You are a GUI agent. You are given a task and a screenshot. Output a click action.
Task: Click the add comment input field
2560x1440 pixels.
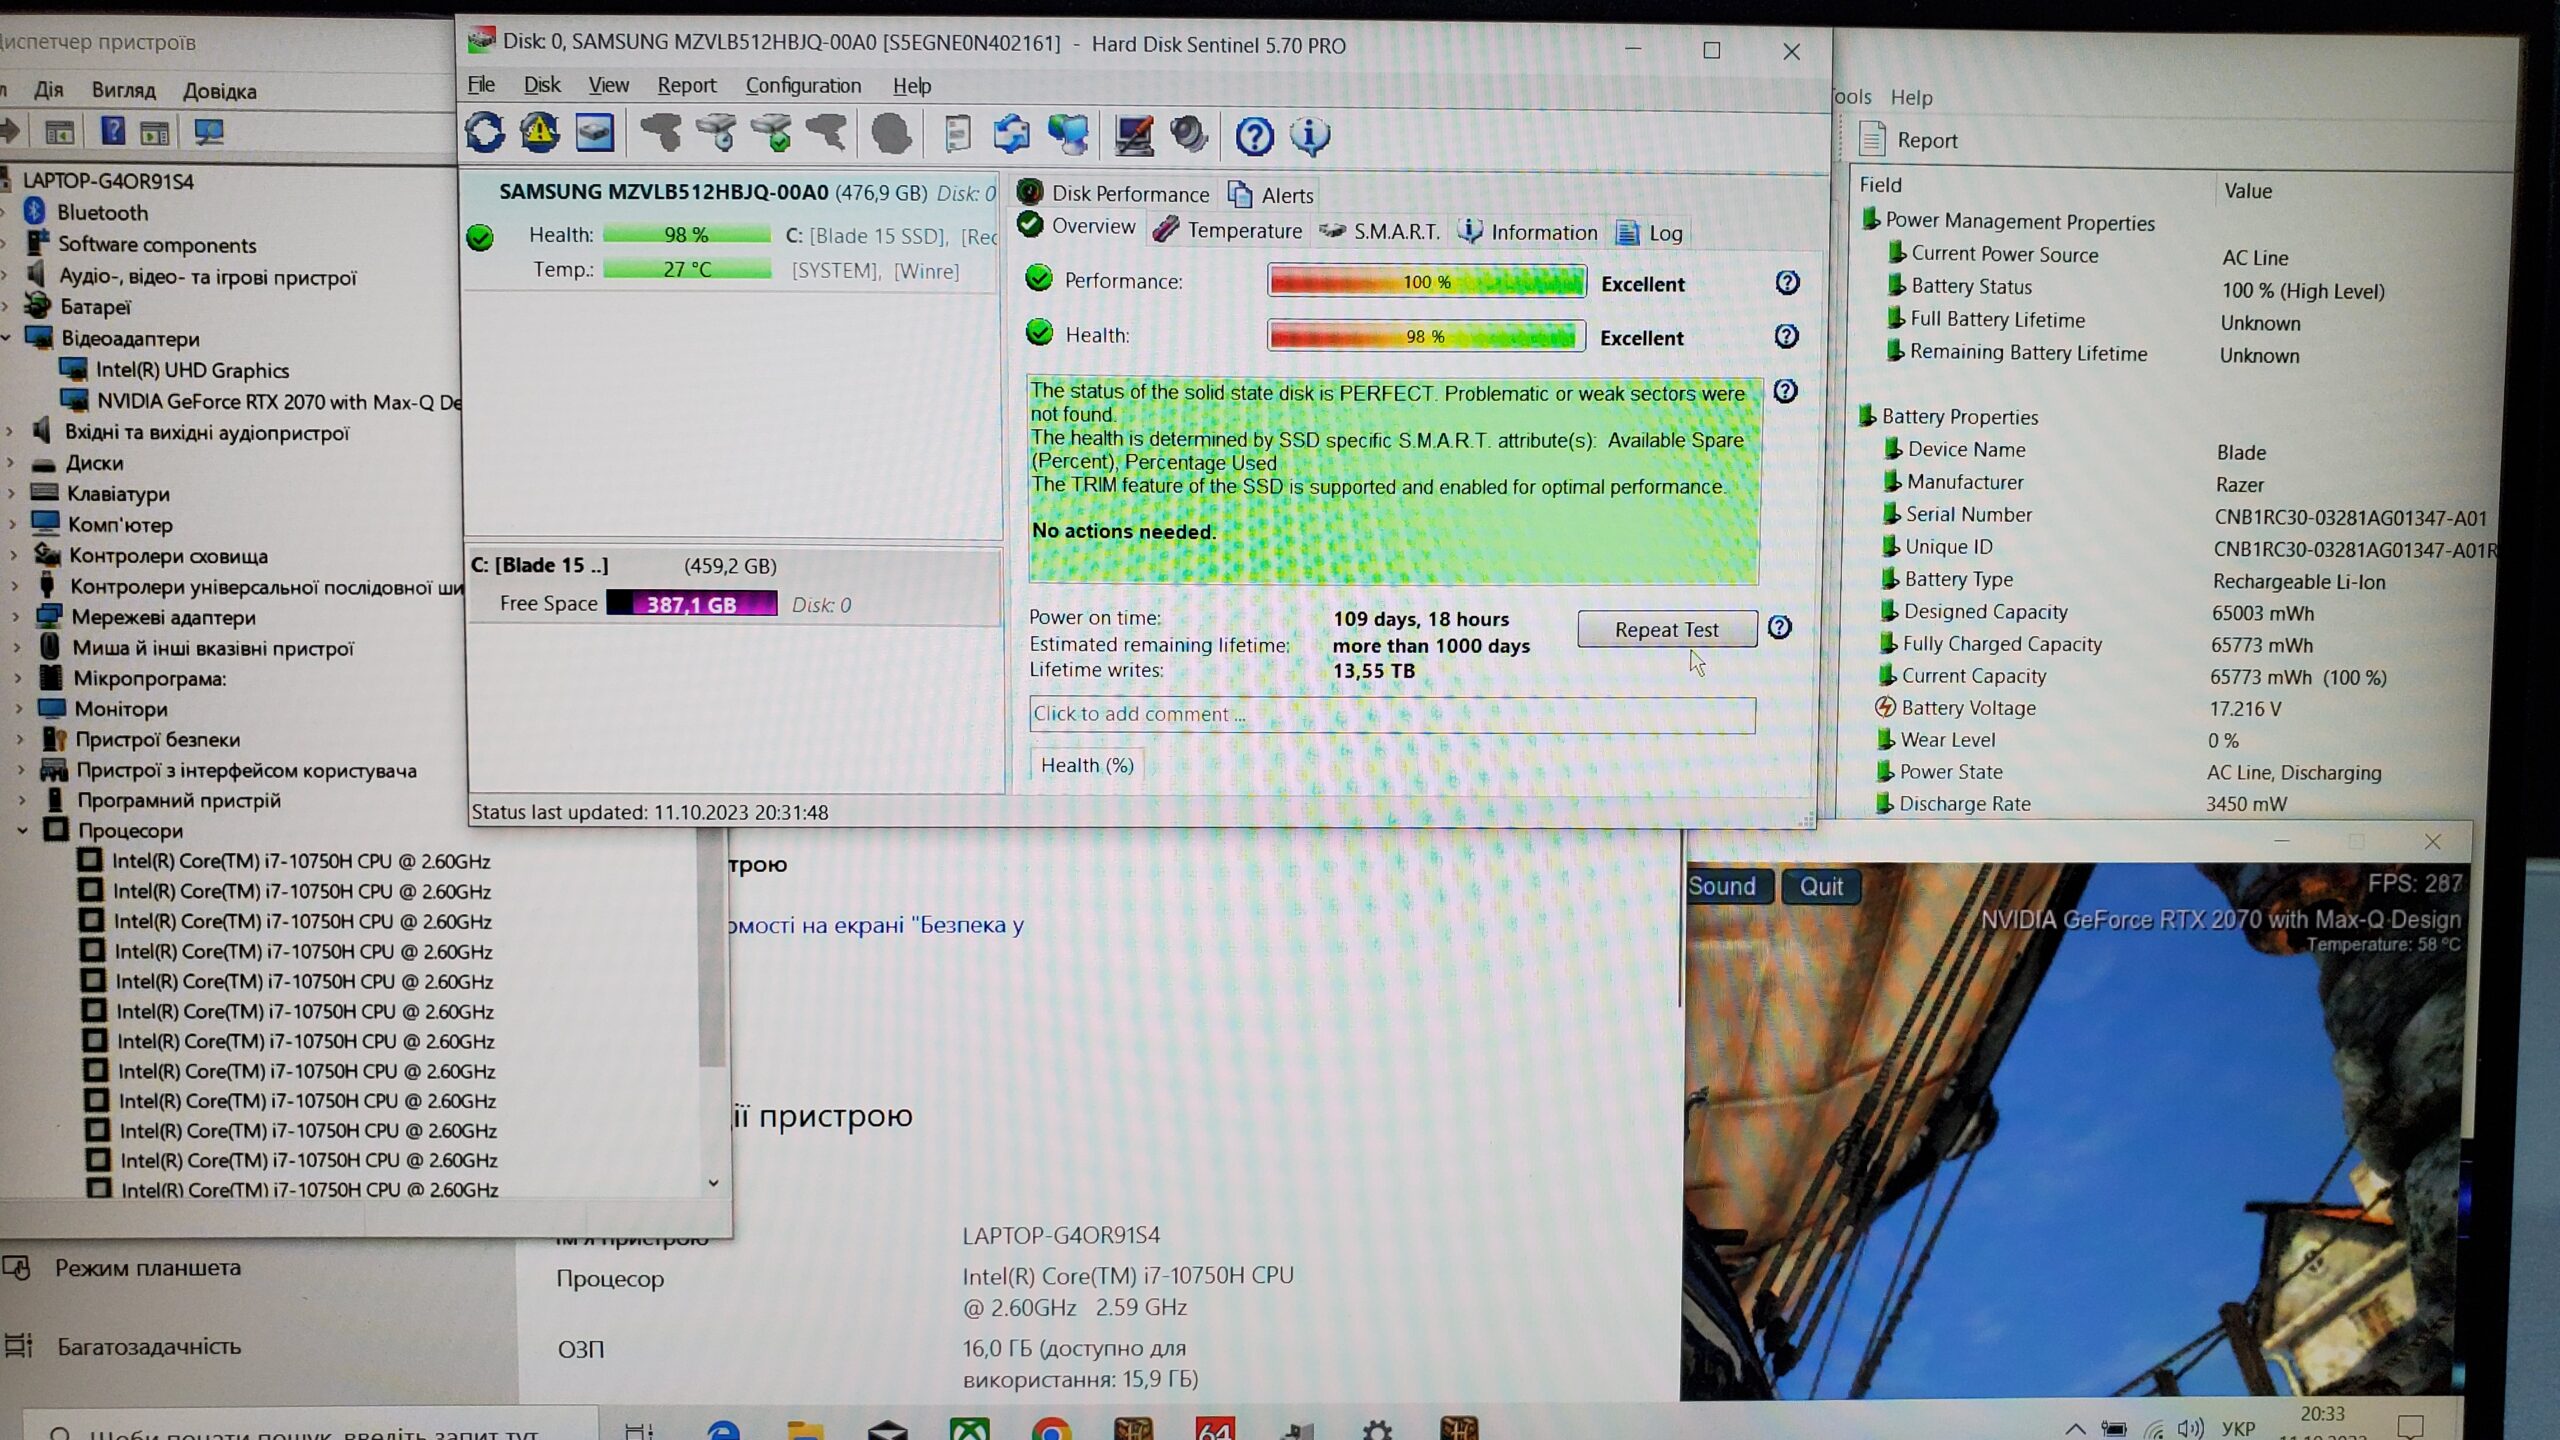coord(1391,714)
